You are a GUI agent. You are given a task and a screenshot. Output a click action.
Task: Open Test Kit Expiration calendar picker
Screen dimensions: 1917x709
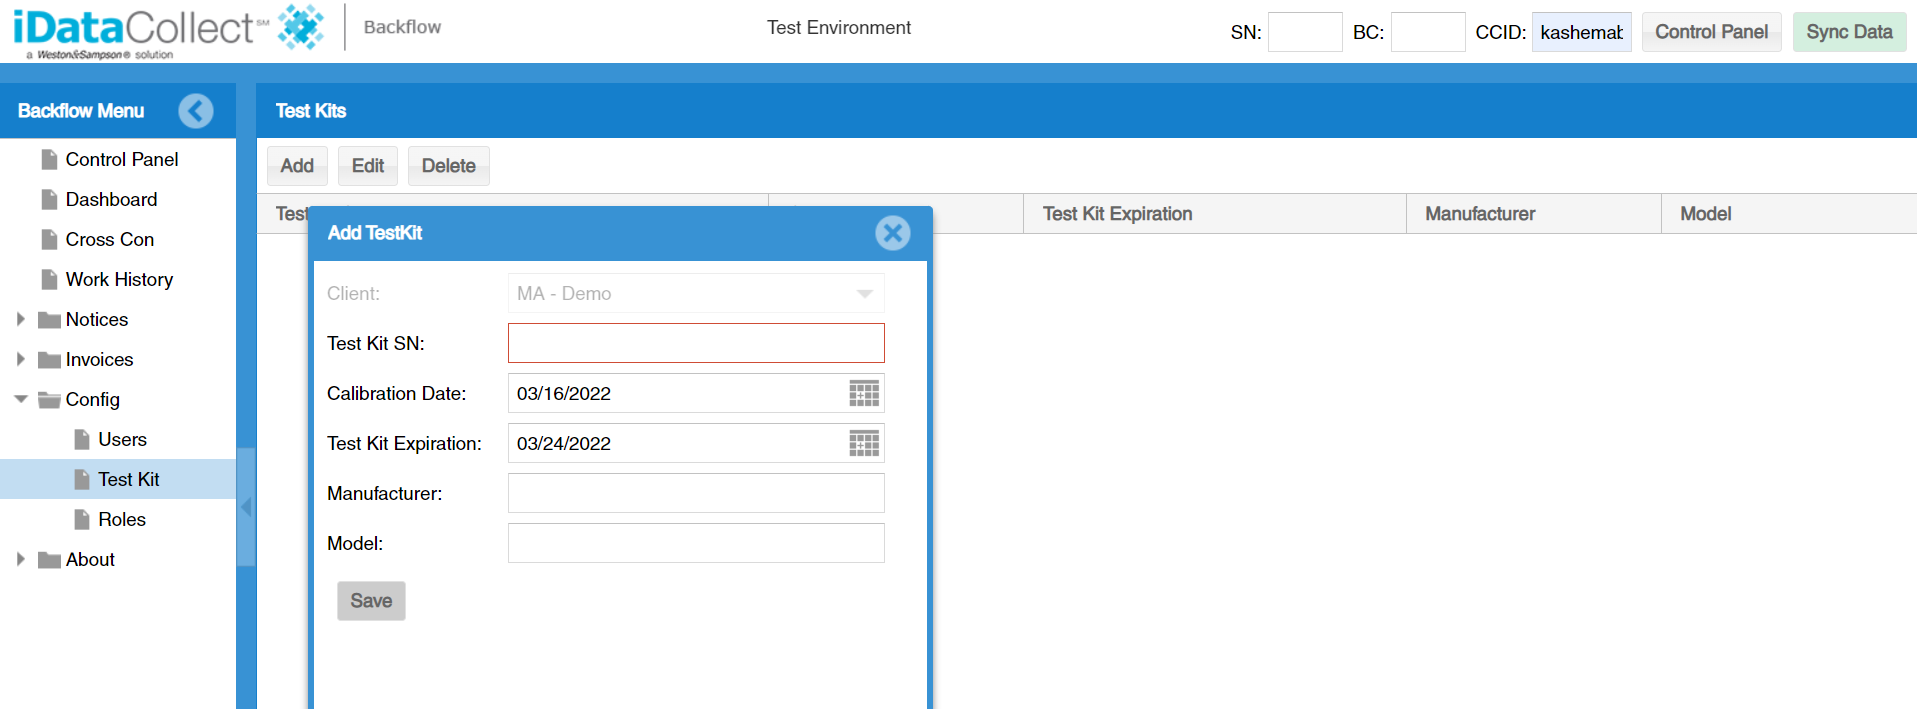[864, 443]
